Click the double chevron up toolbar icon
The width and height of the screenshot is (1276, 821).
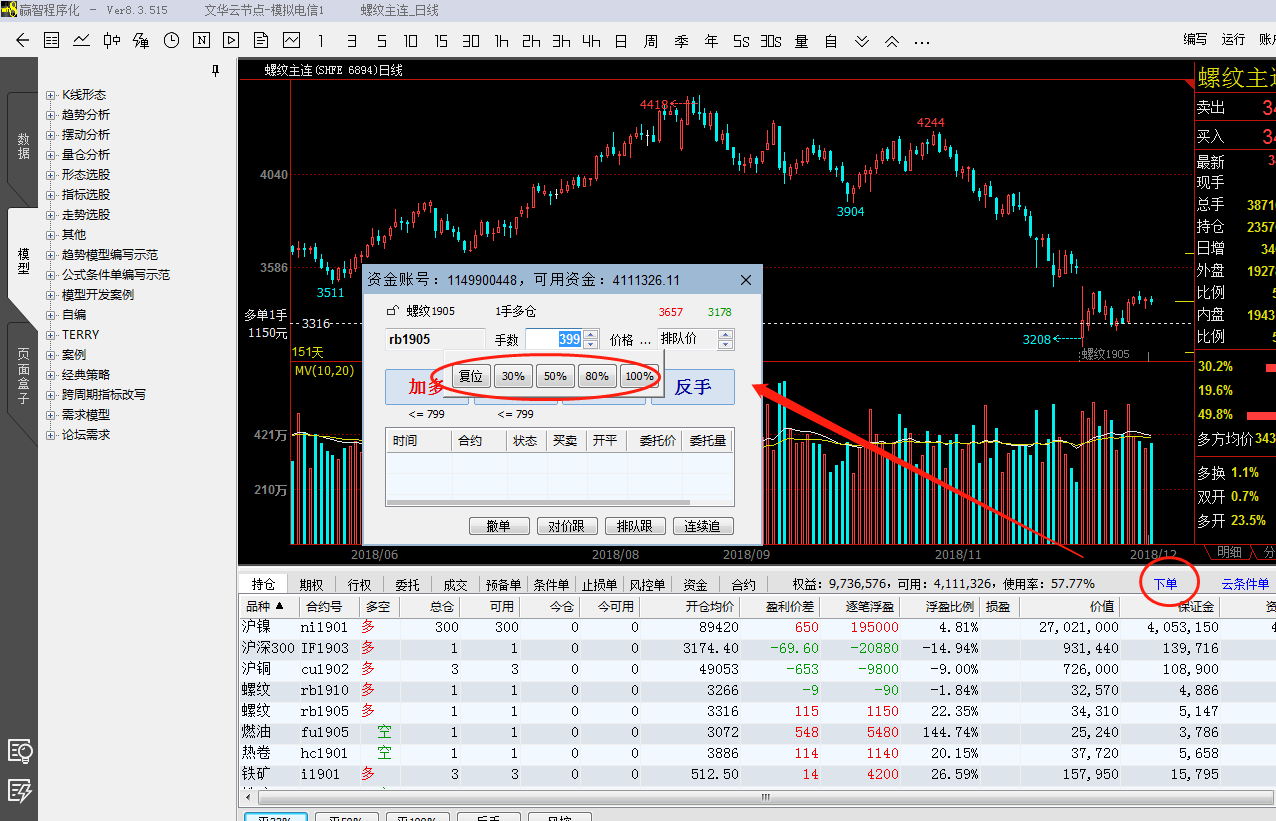[892, 42]
